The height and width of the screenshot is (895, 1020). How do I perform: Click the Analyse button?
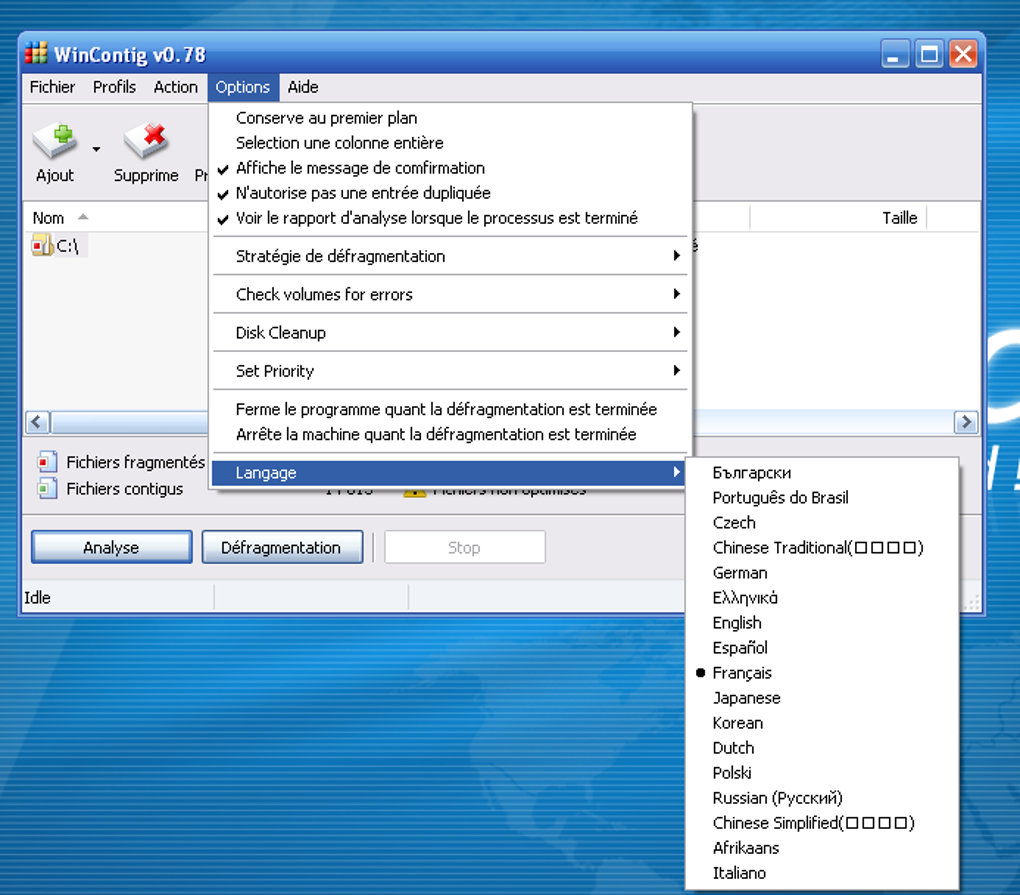(x=112, y=547)
